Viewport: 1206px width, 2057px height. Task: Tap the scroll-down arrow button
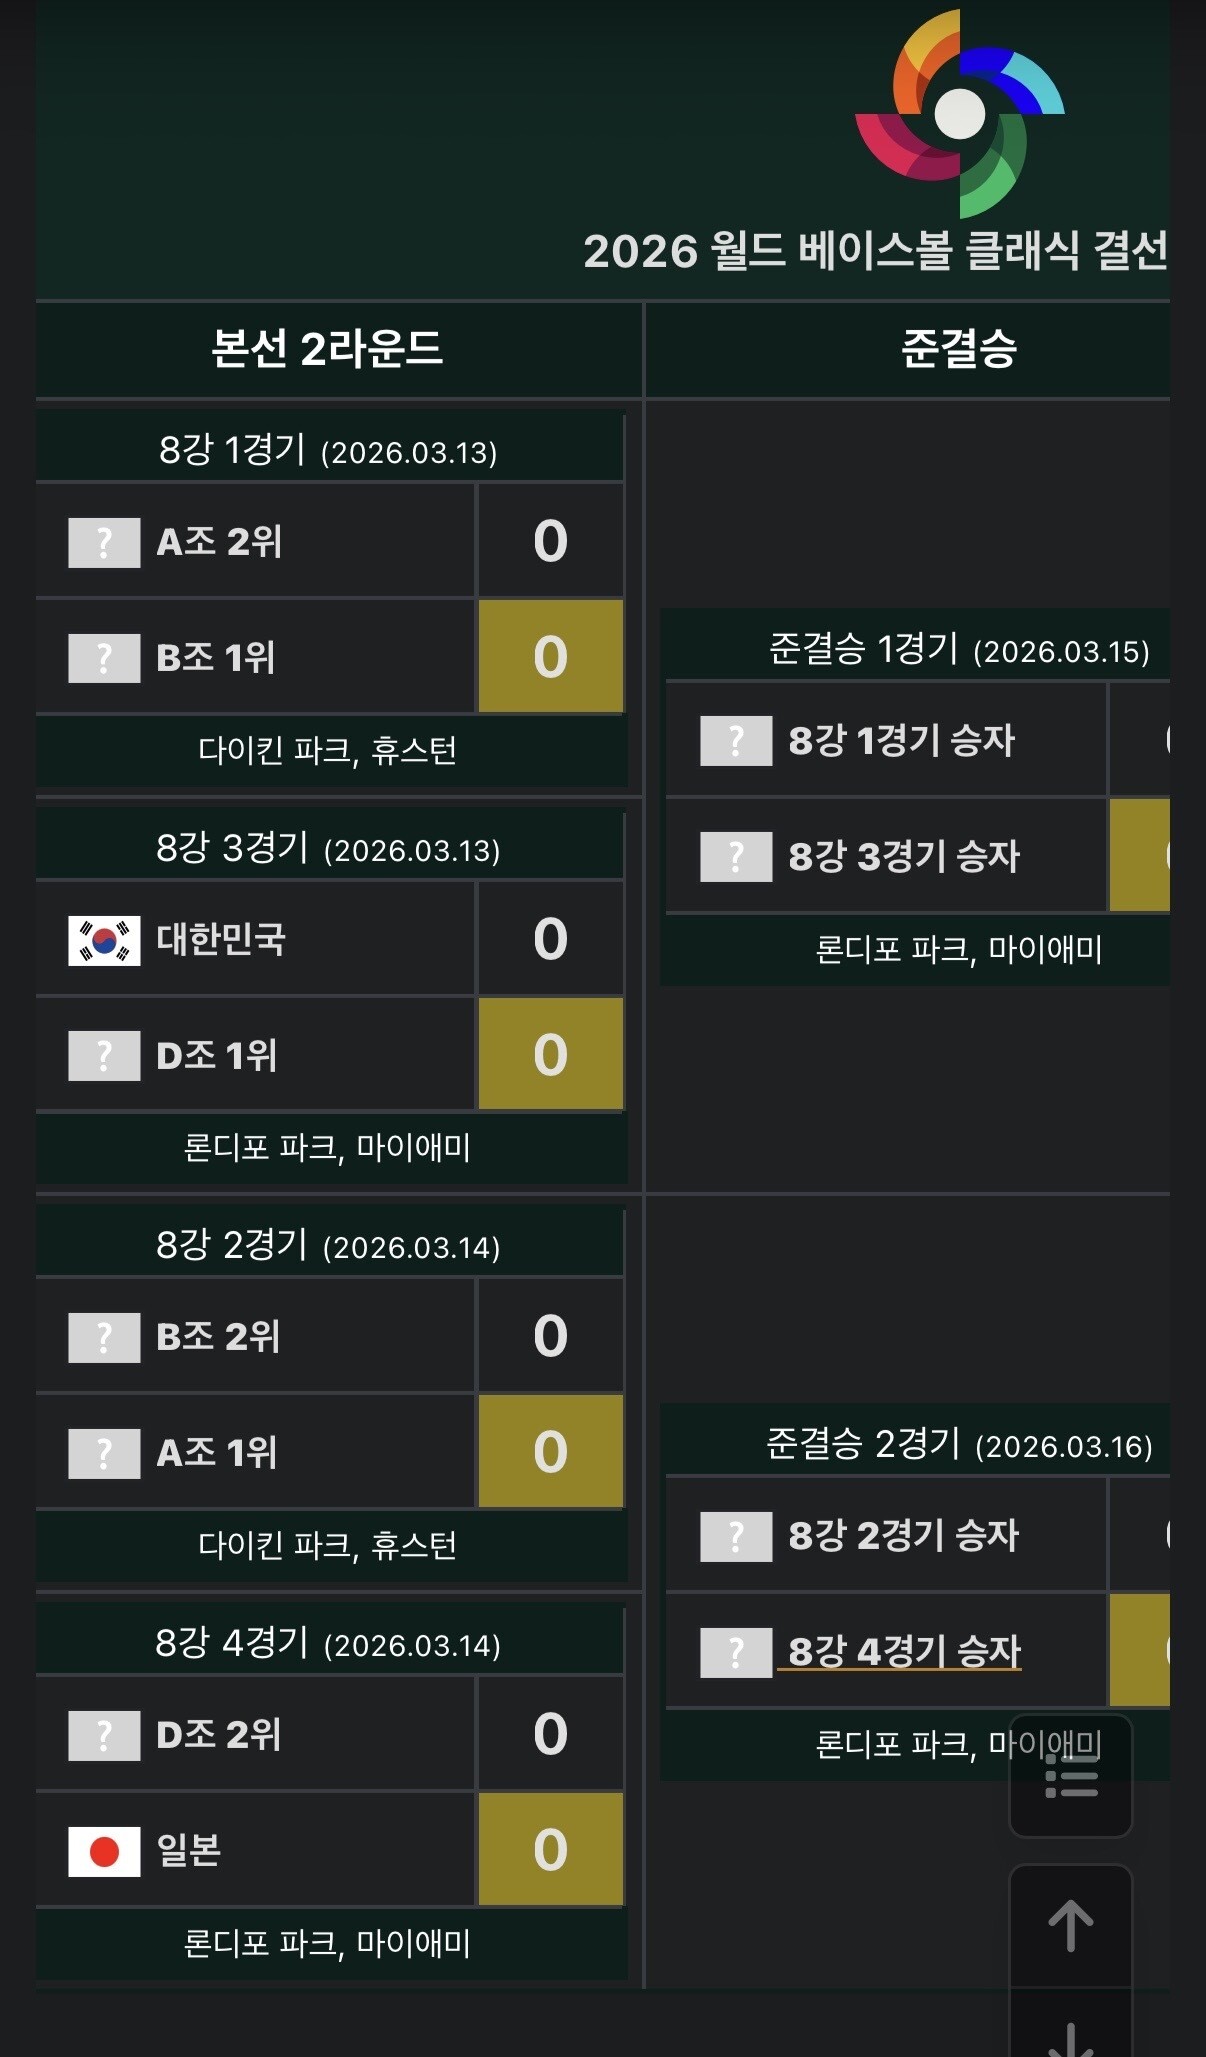(1071, 2030)
